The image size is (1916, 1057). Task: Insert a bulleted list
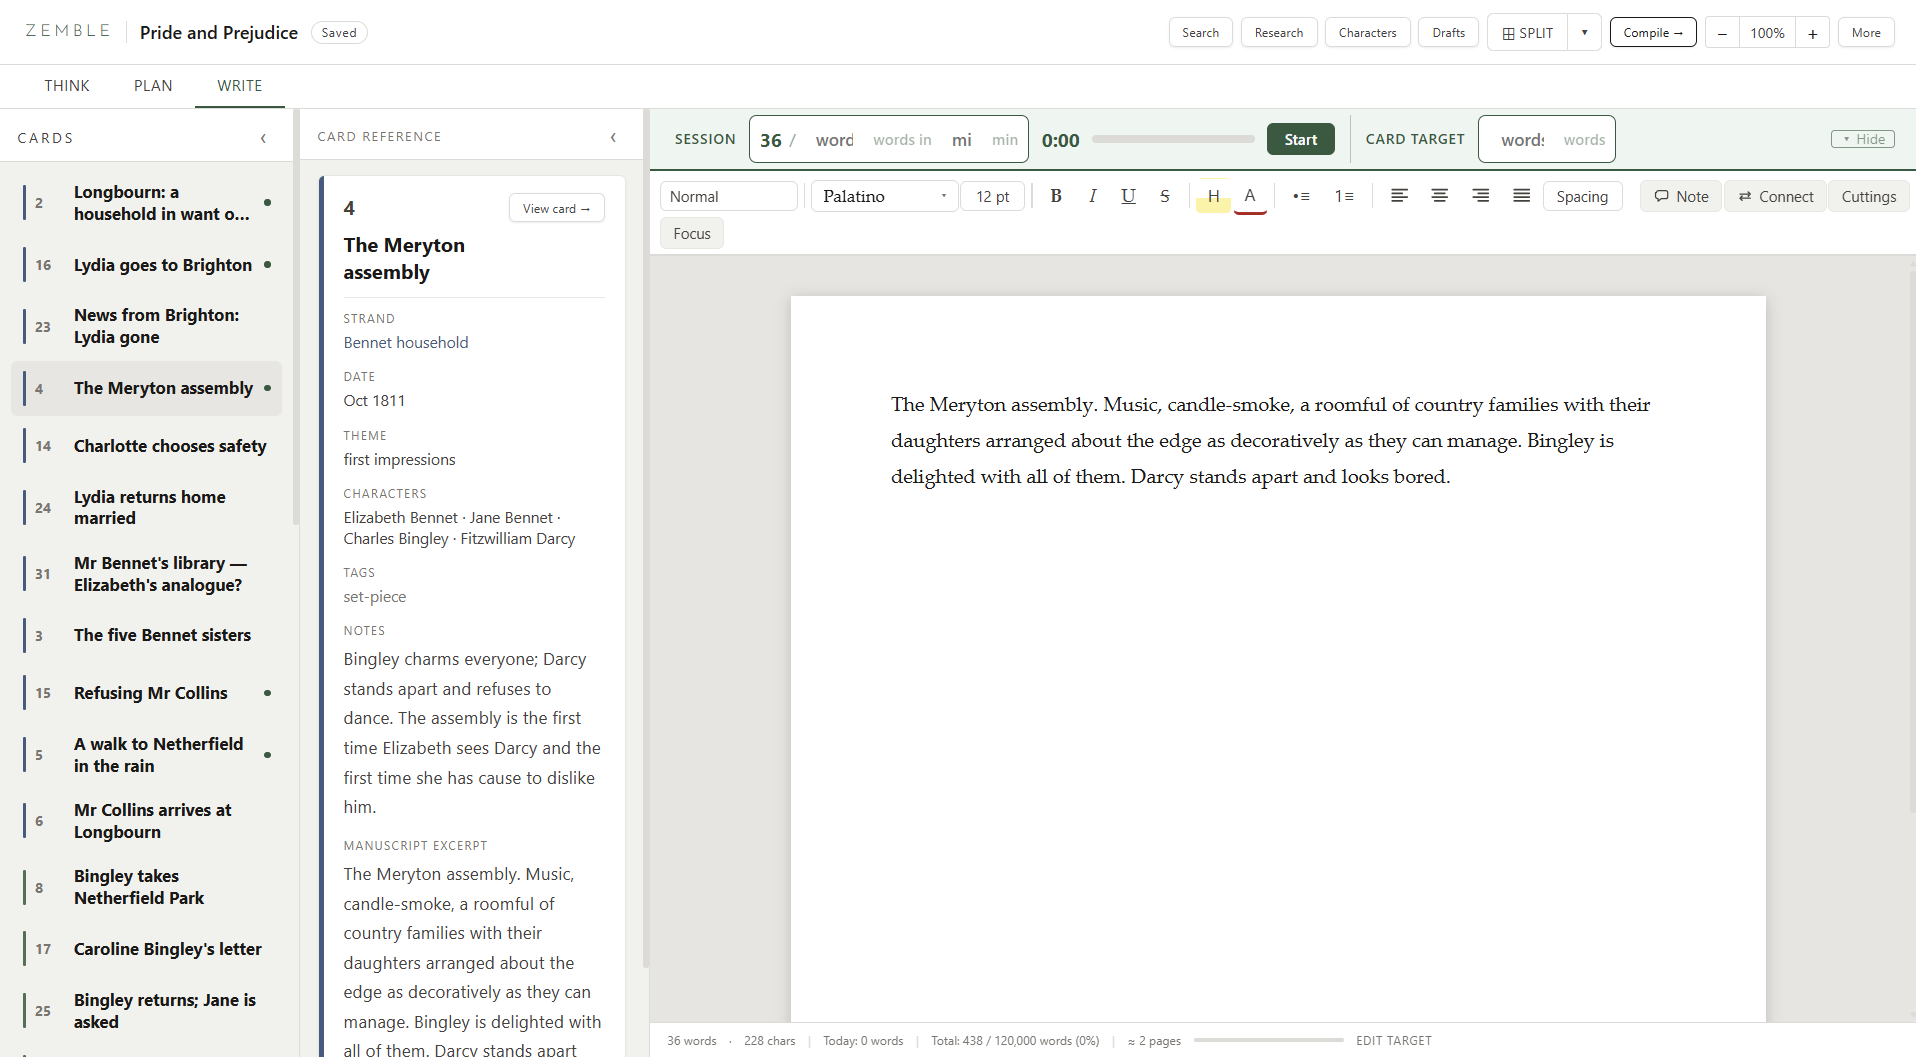pos(1301,196)
